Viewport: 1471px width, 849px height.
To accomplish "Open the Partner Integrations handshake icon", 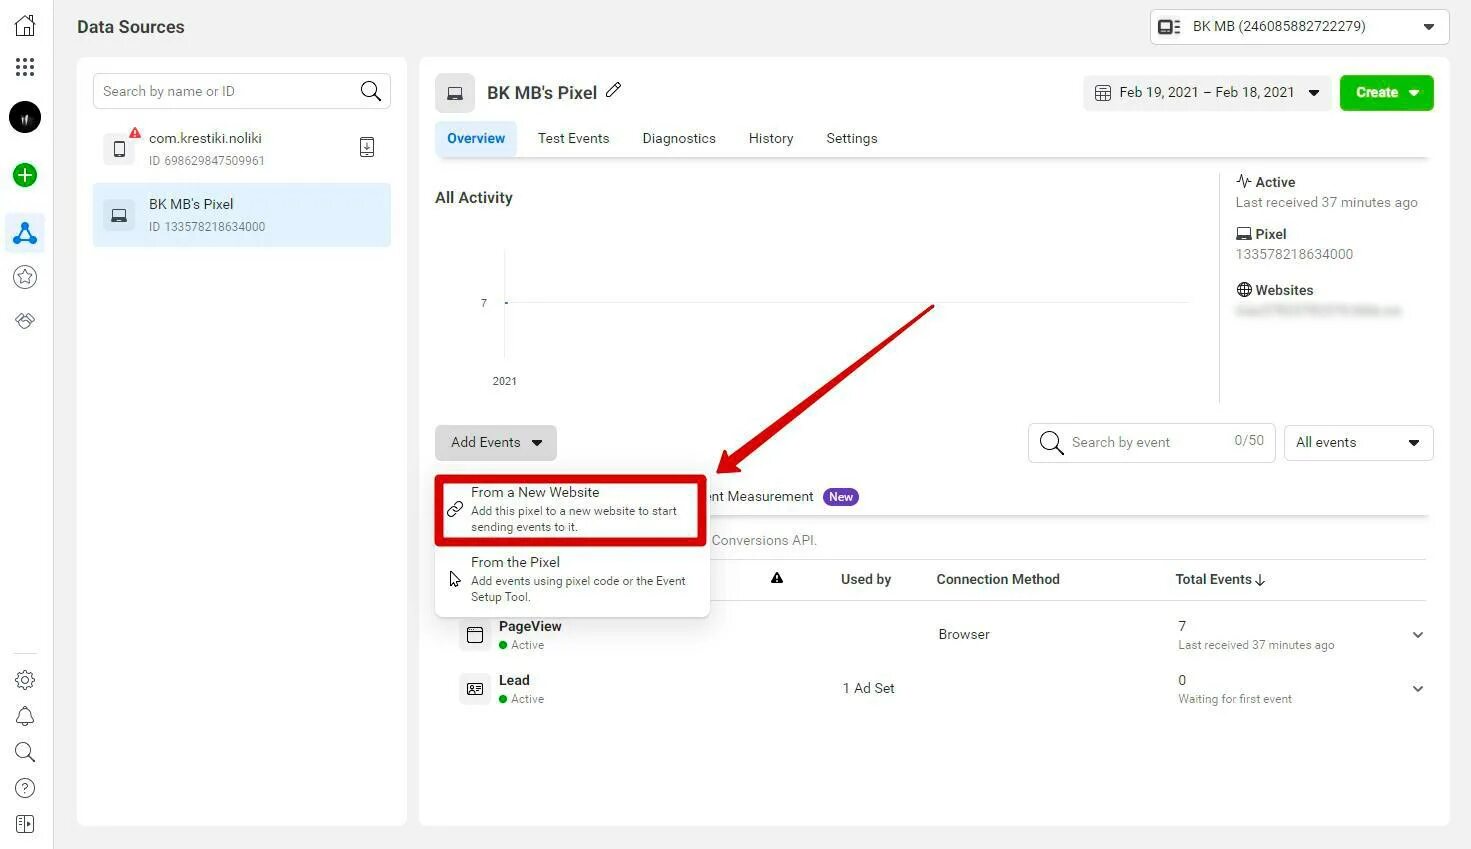I will pos(25,321).
